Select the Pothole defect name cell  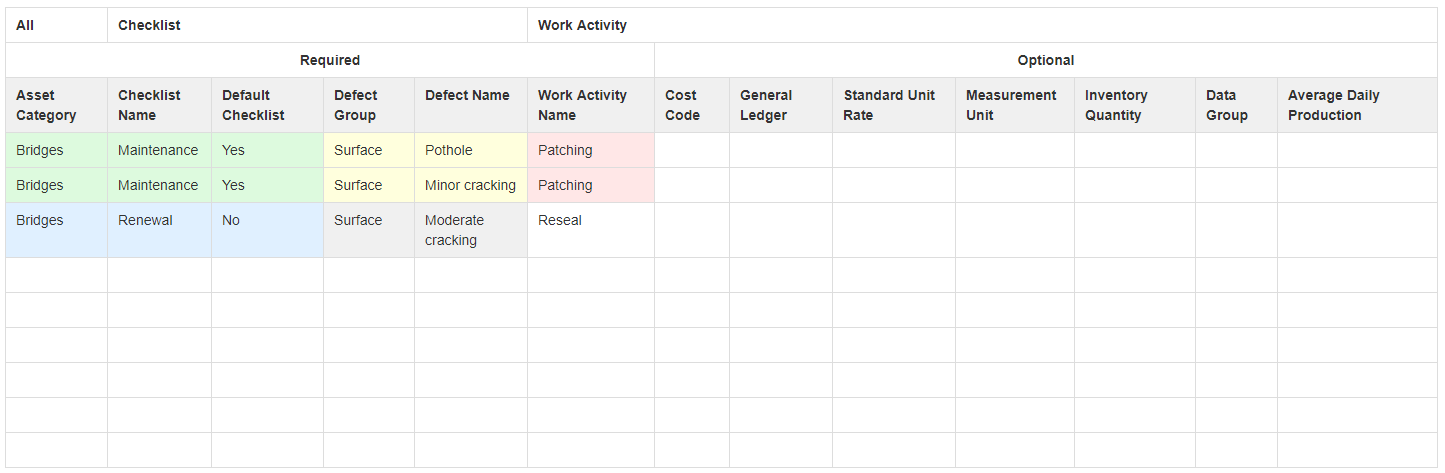[470, 150]
